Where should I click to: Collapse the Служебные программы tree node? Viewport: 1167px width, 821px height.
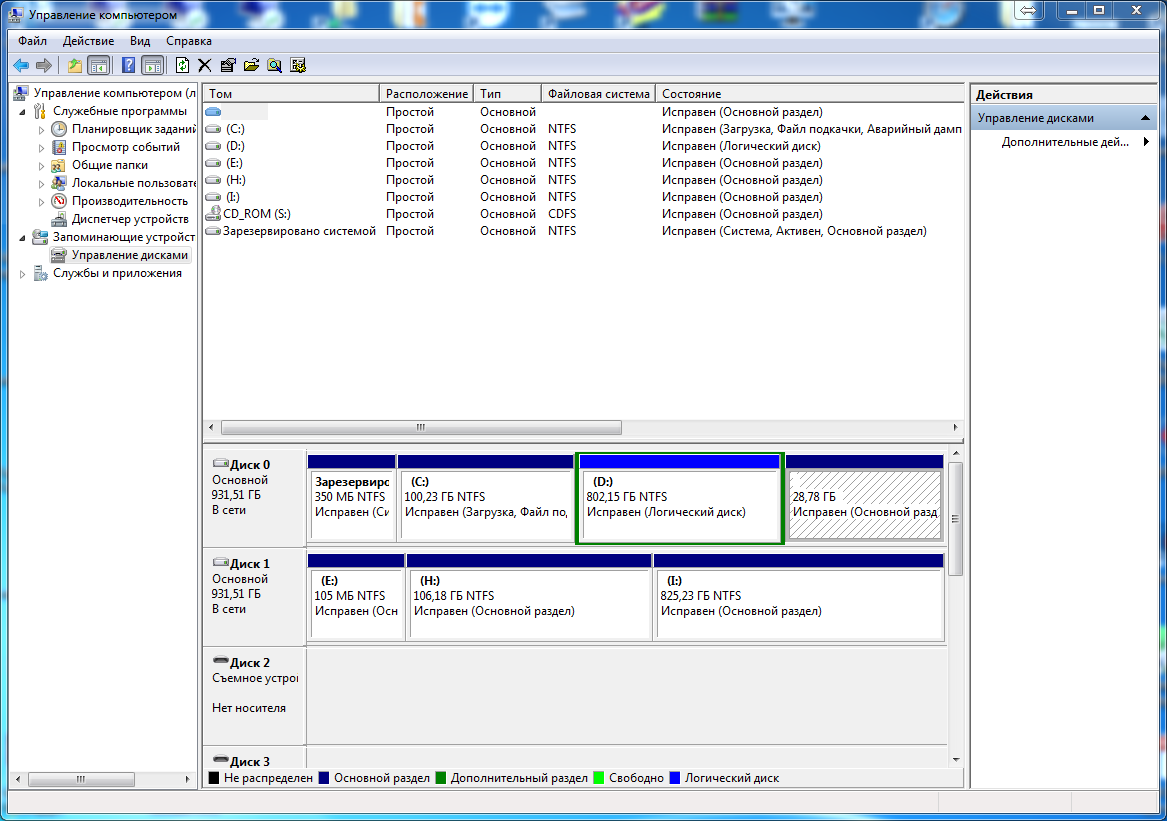tap(23, 111)
